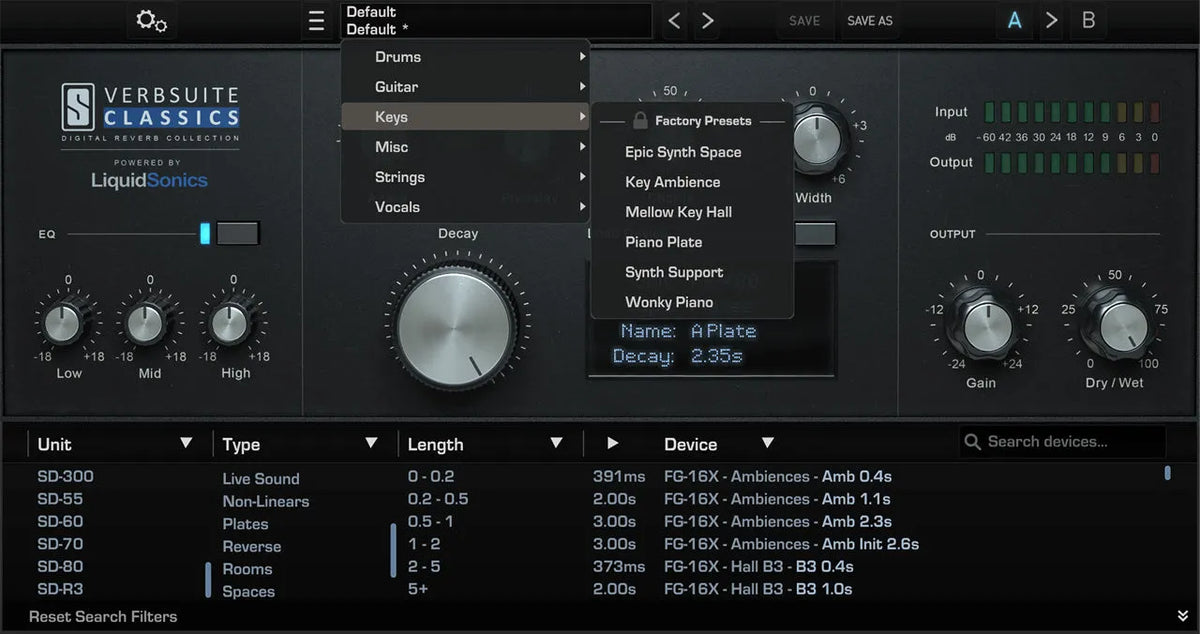Open the Type column filter dropdown
The width and height of the screenshot is (1200, 634).
372,443
